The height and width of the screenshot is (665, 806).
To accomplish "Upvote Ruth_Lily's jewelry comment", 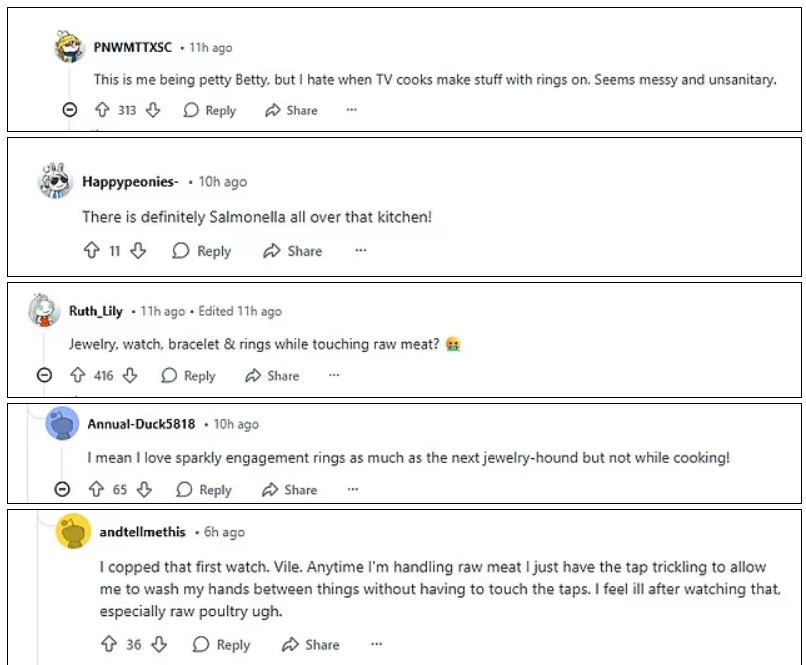I will click(76, 376).
